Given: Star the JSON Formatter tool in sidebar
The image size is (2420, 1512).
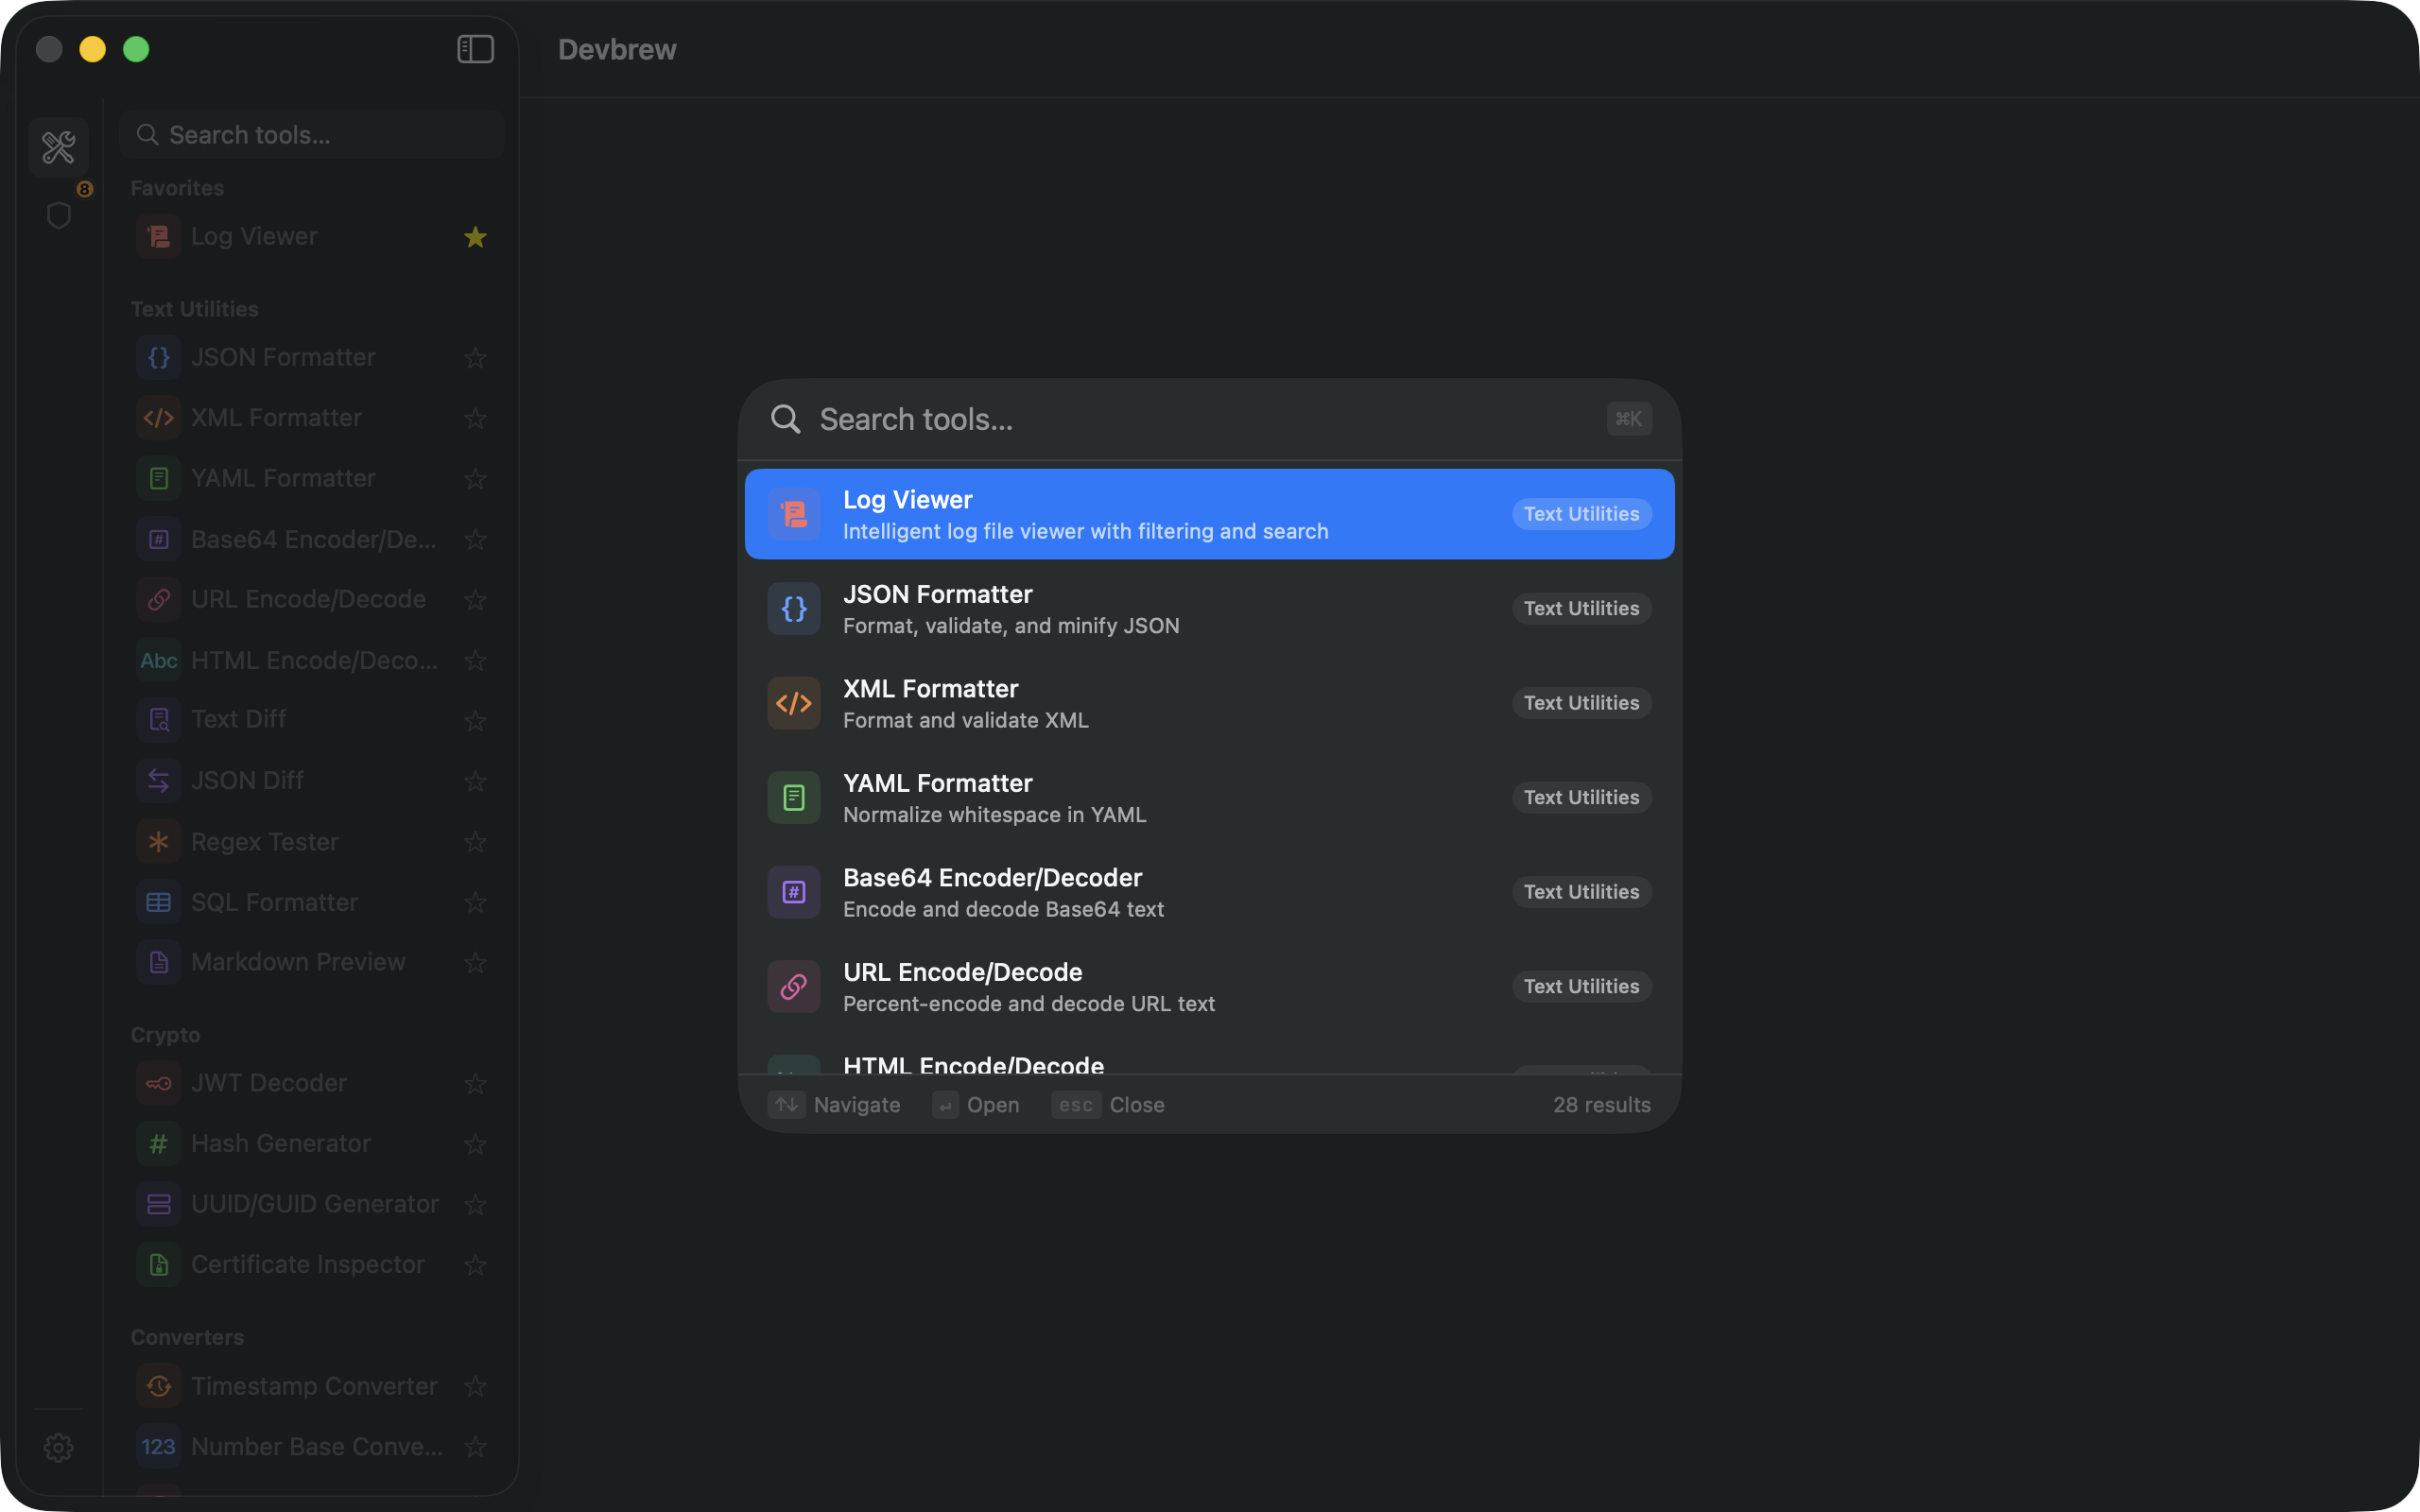Looking at the screenshot, I should click(x=475, y=358).
